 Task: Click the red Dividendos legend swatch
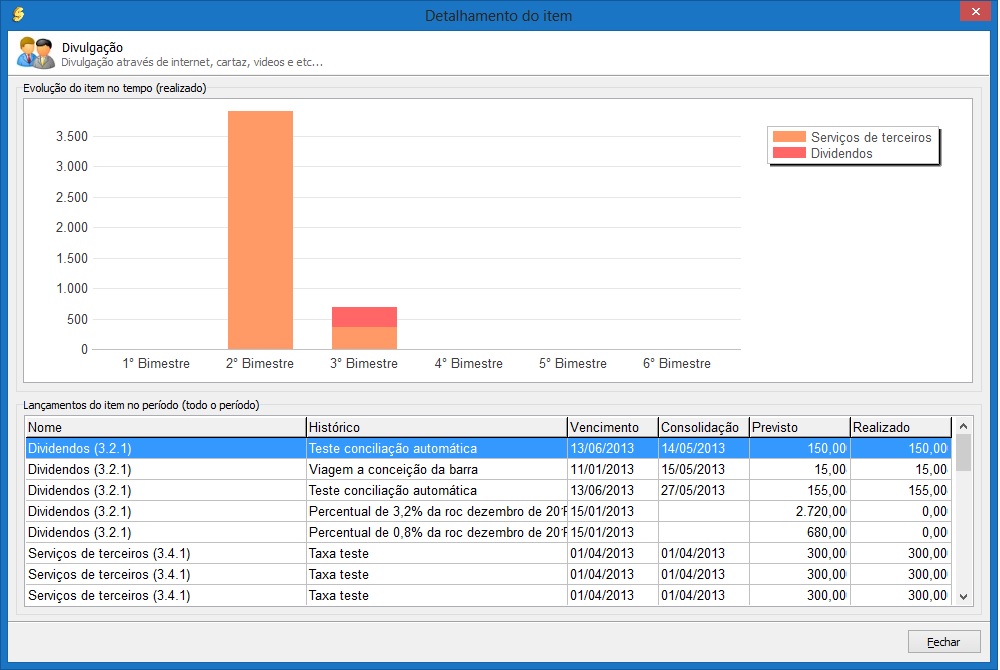(x=789, y=153)
